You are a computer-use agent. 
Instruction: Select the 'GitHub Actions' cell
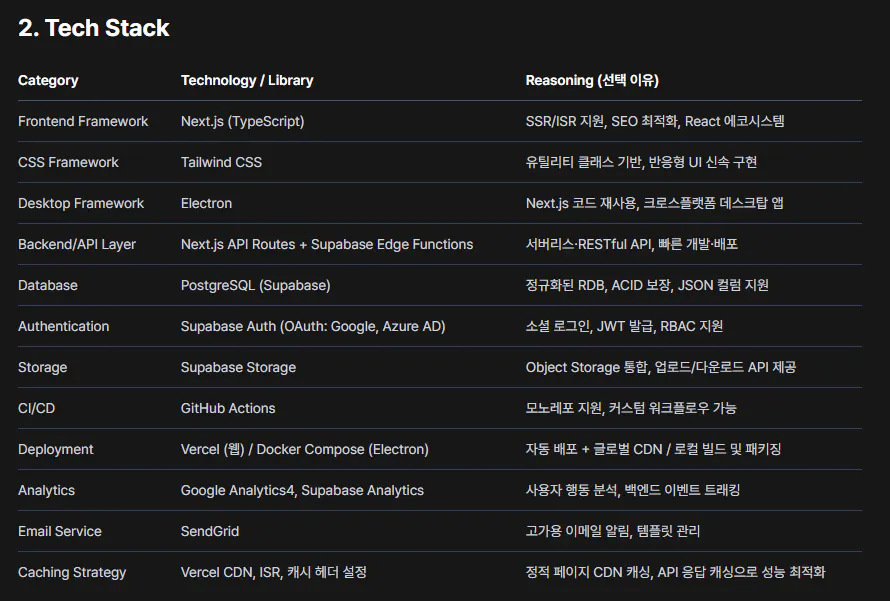(228, 409)
